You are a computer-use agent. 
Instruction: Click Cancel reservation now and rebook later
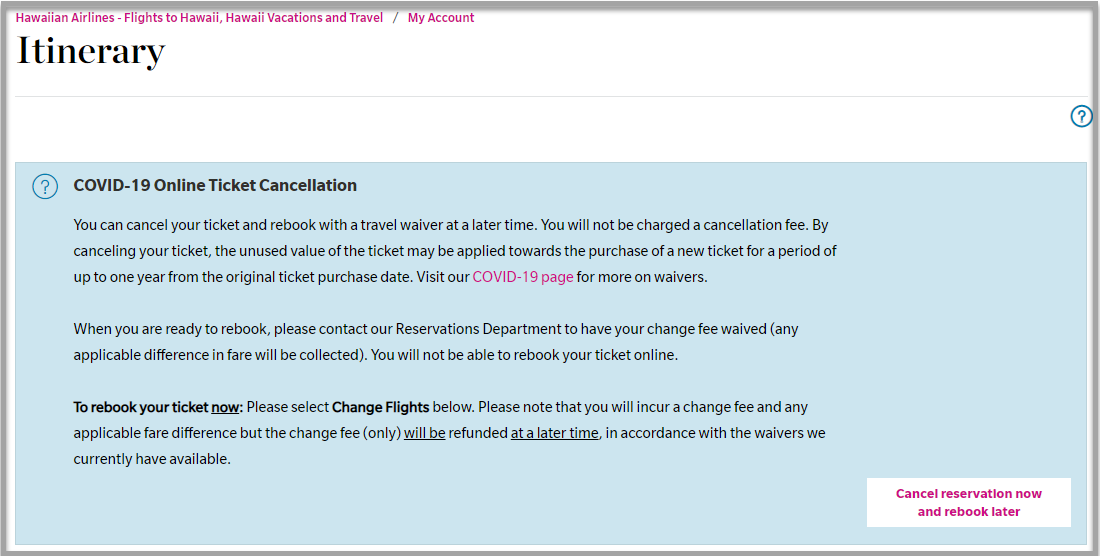[x=968, y=502]
